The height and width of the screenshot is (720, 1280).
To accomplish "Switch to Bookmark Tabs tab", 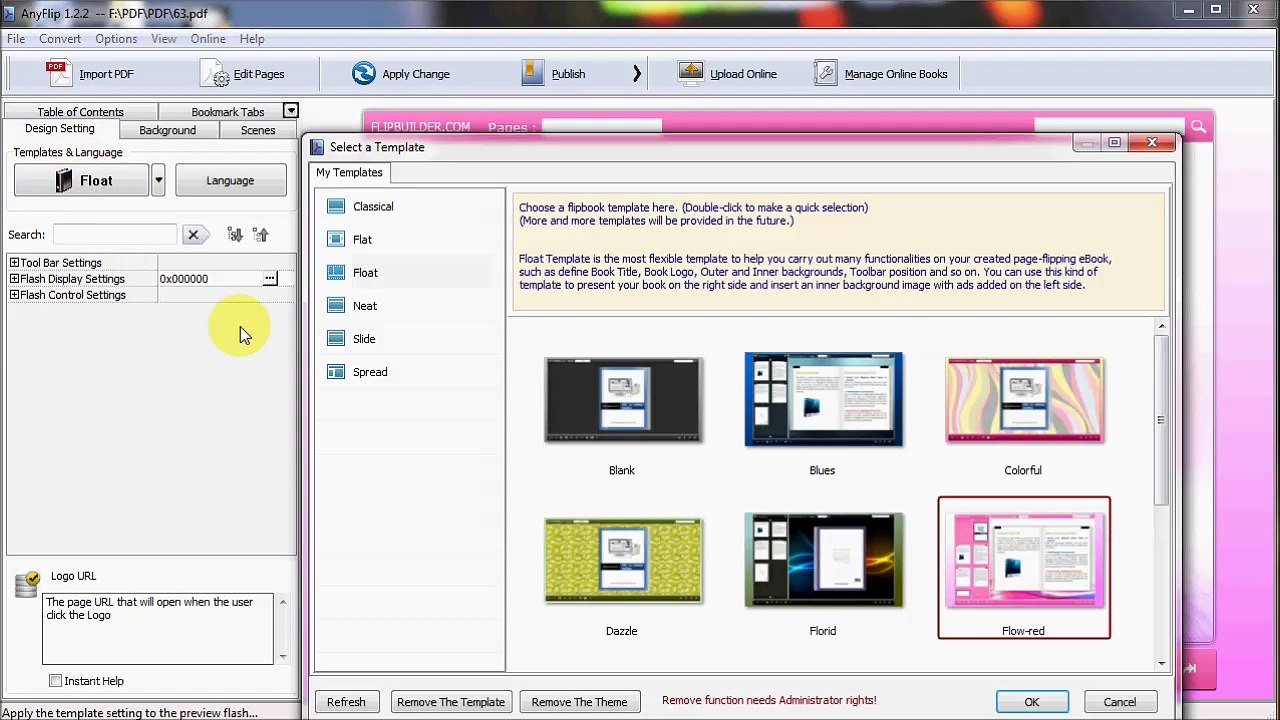I will coord(228,112).
